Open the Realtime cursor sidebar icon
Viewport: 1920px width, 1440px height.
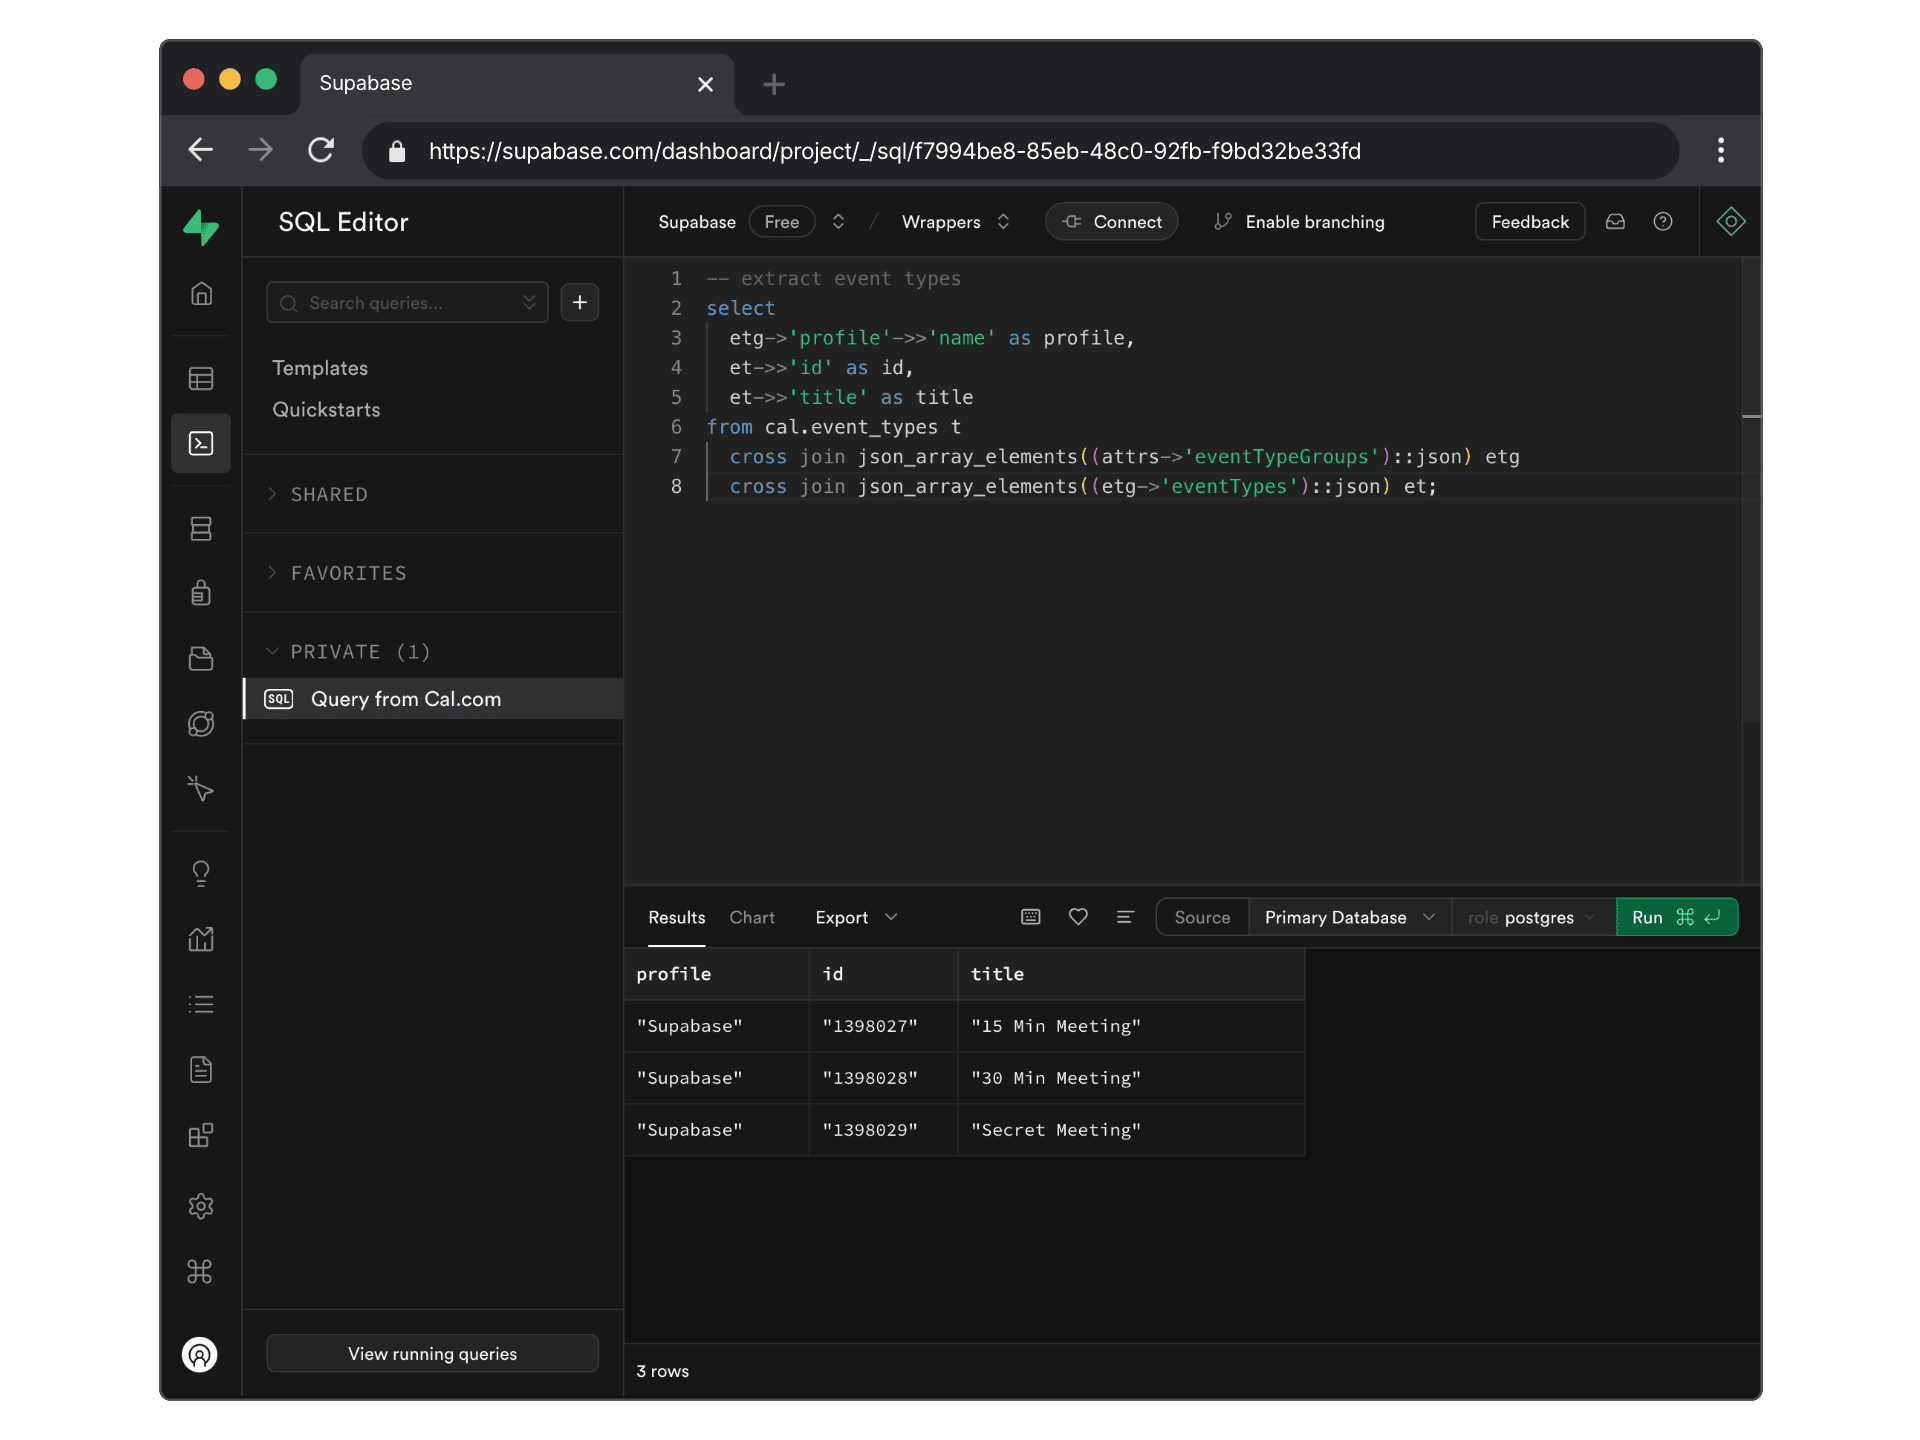(201, 789)
